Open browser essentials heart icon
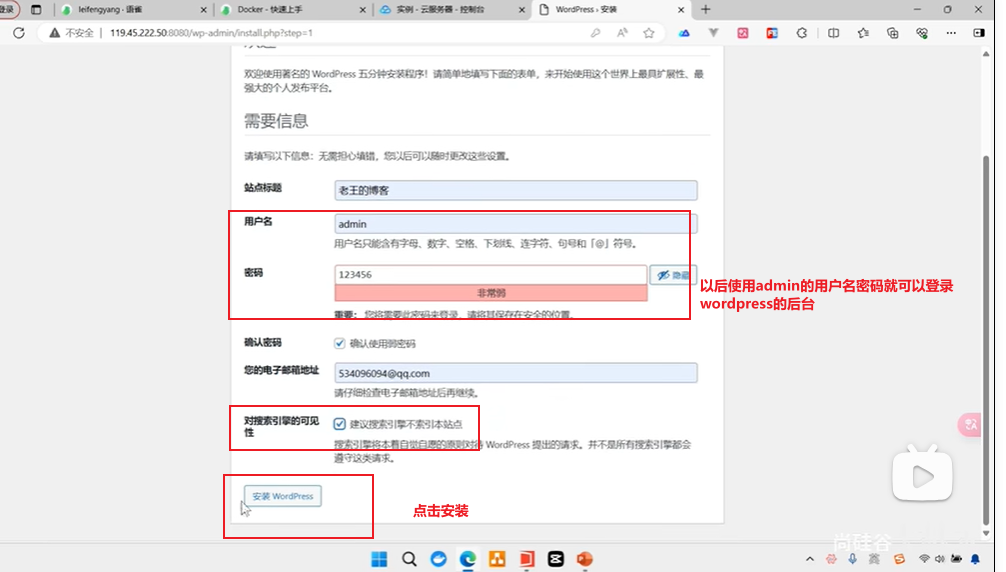Screen dimensions: 1006x572 pos(922,33)
